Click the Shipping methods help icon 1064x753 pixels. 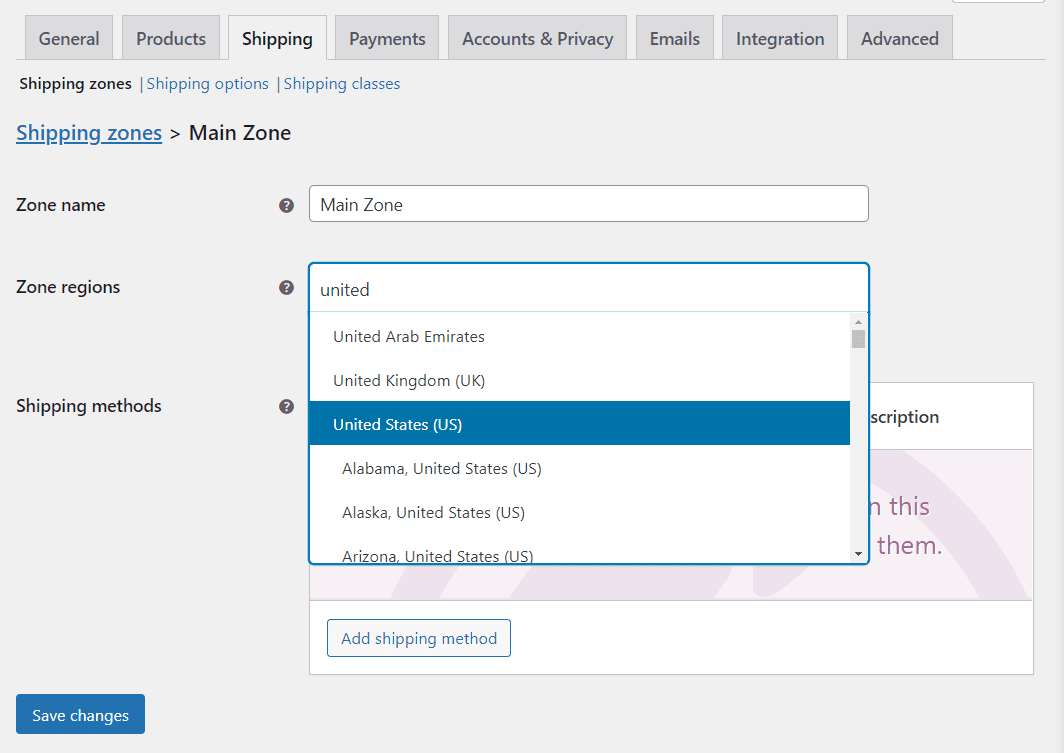coord(287,406)
